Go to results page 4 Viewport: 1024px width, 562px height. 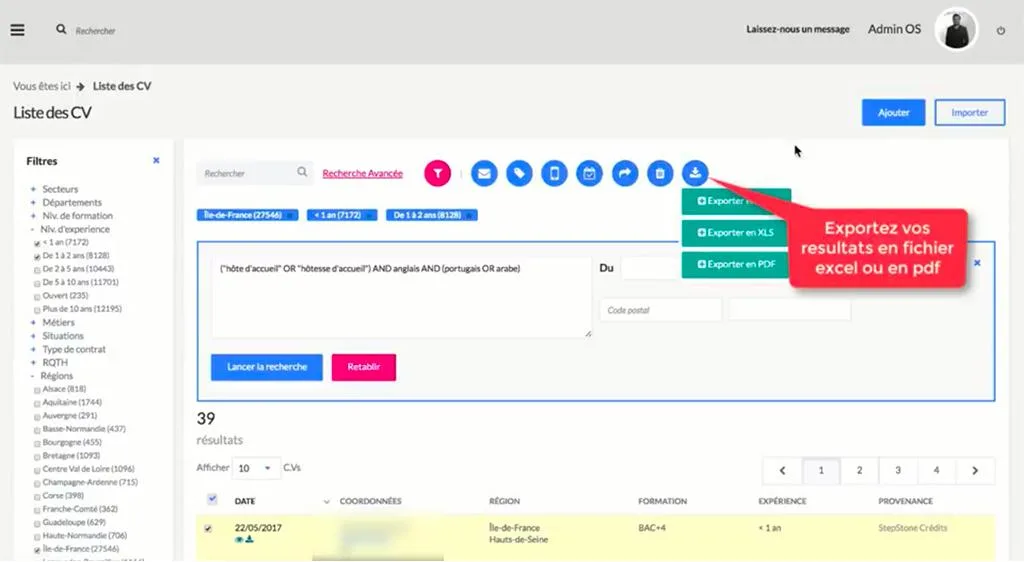pos(936,471)
